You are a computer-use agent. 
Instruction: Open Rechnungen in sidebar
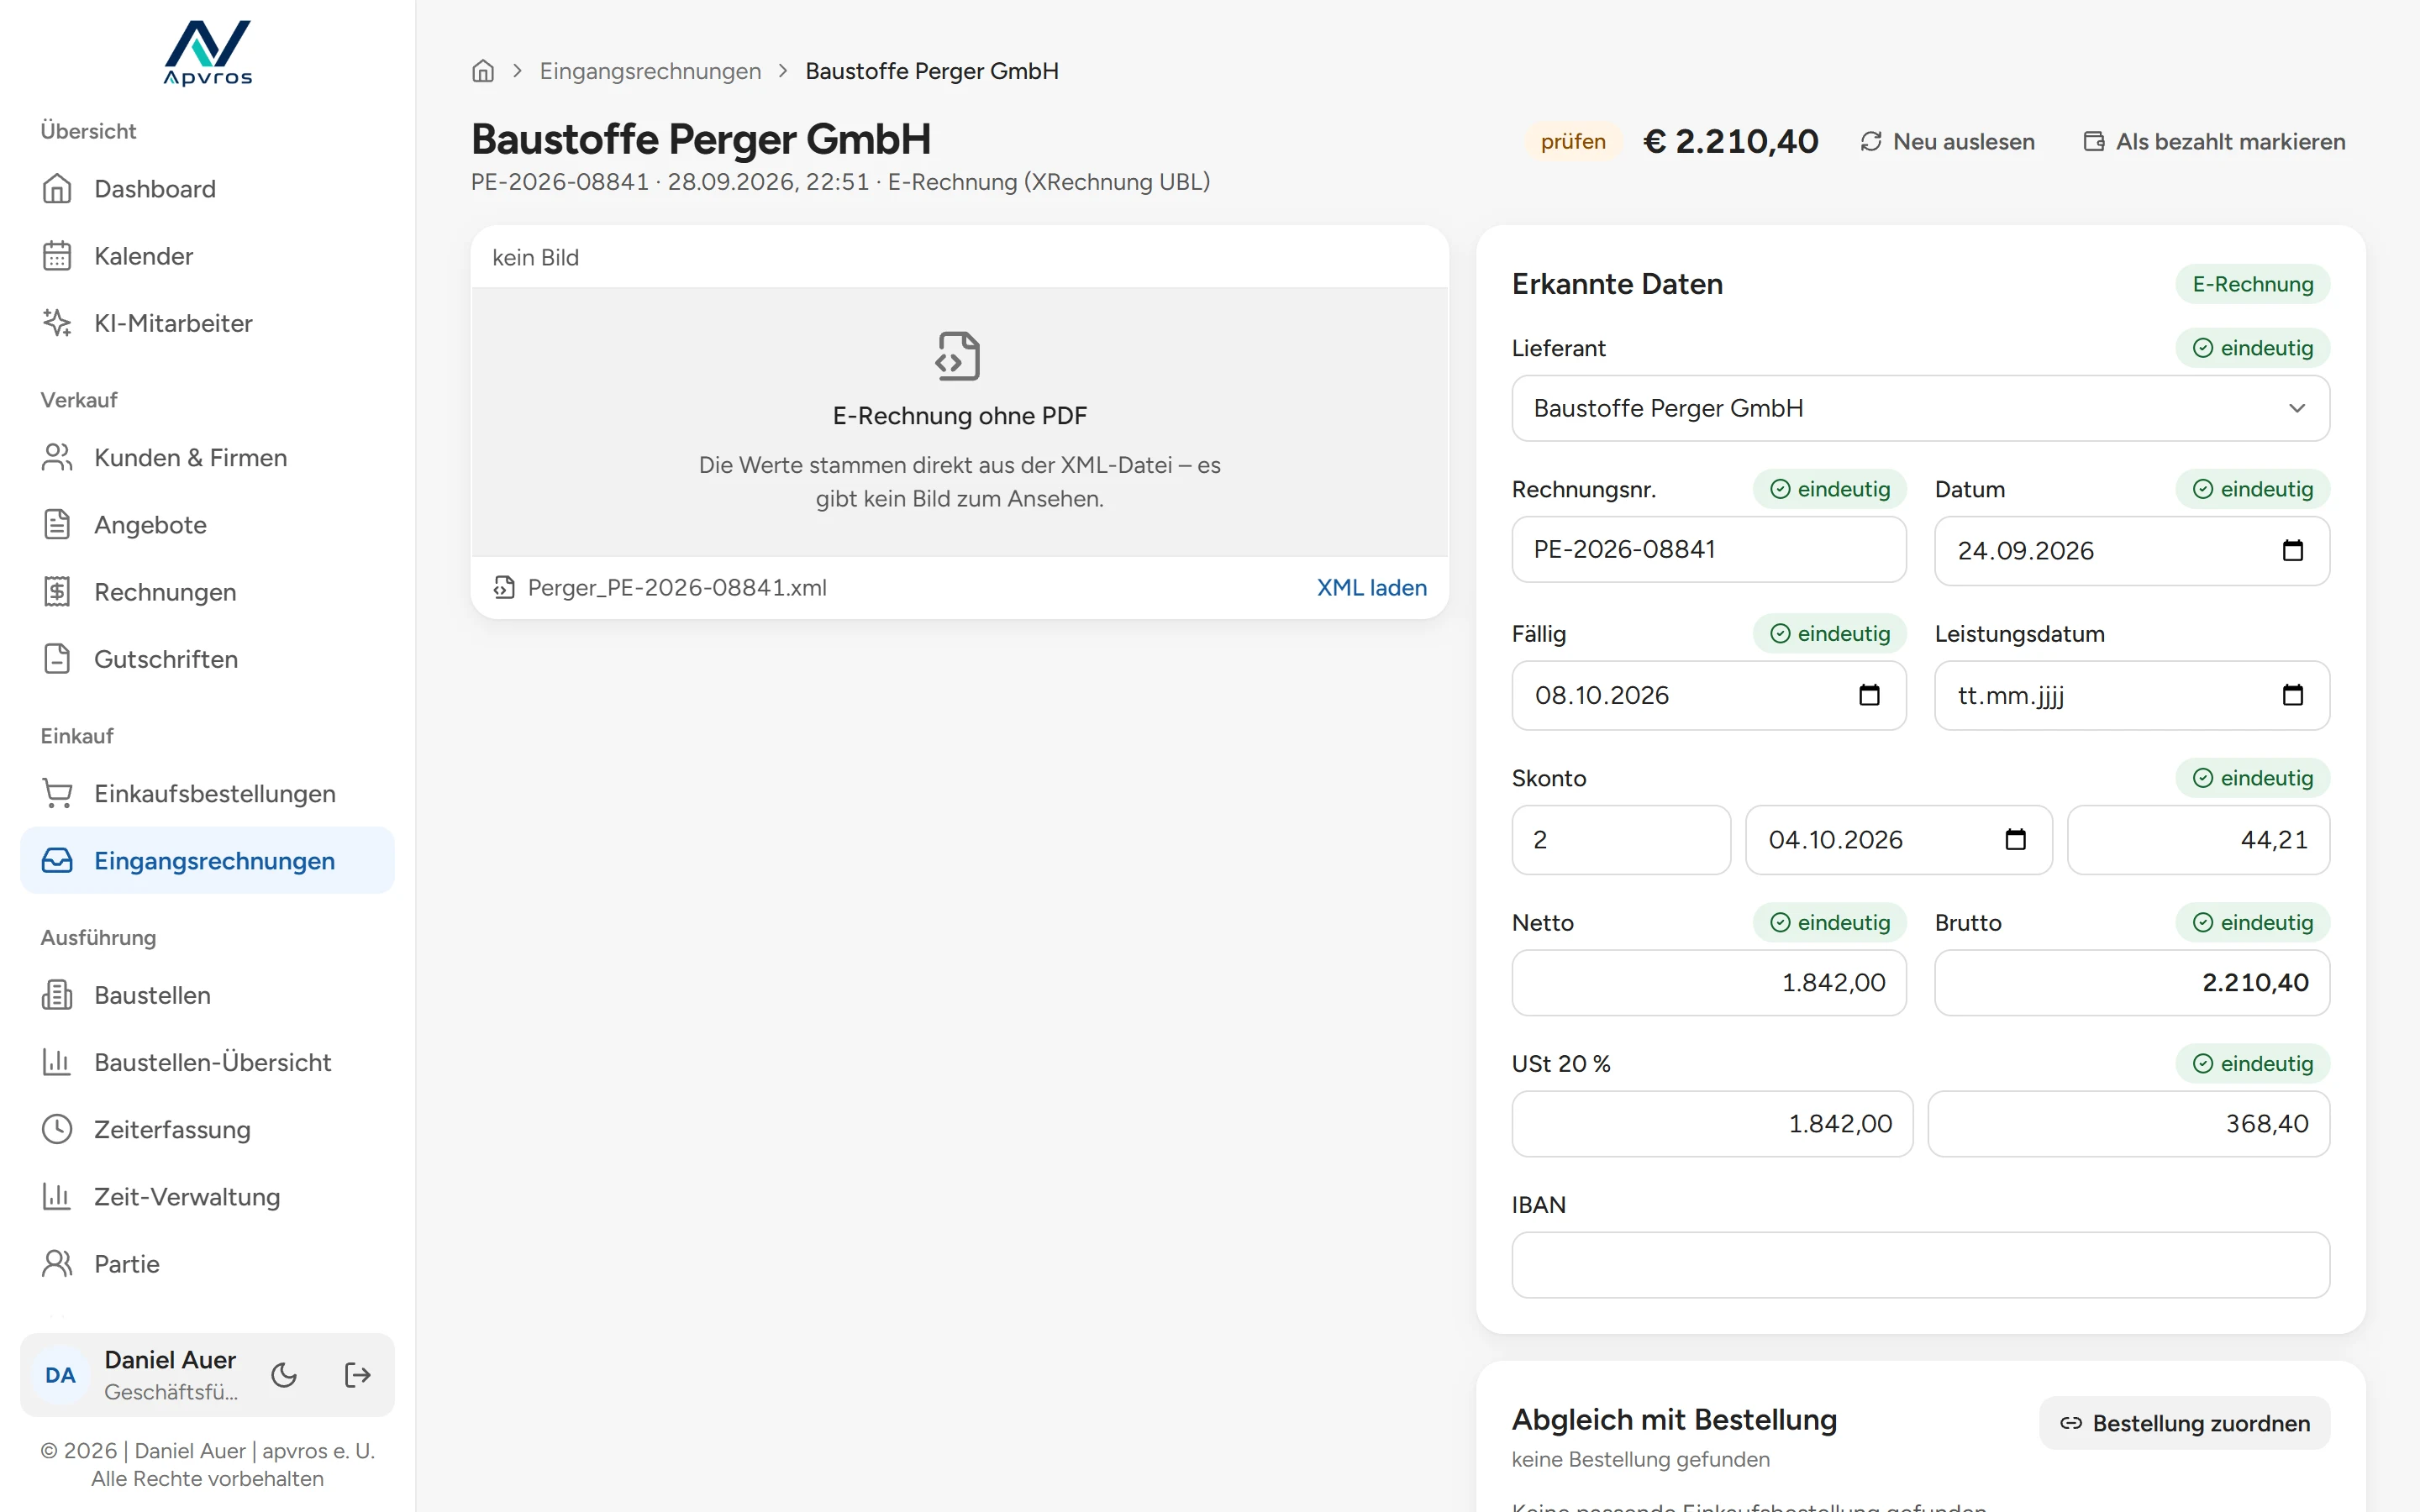pyautogui.click(x=208, y=592)
